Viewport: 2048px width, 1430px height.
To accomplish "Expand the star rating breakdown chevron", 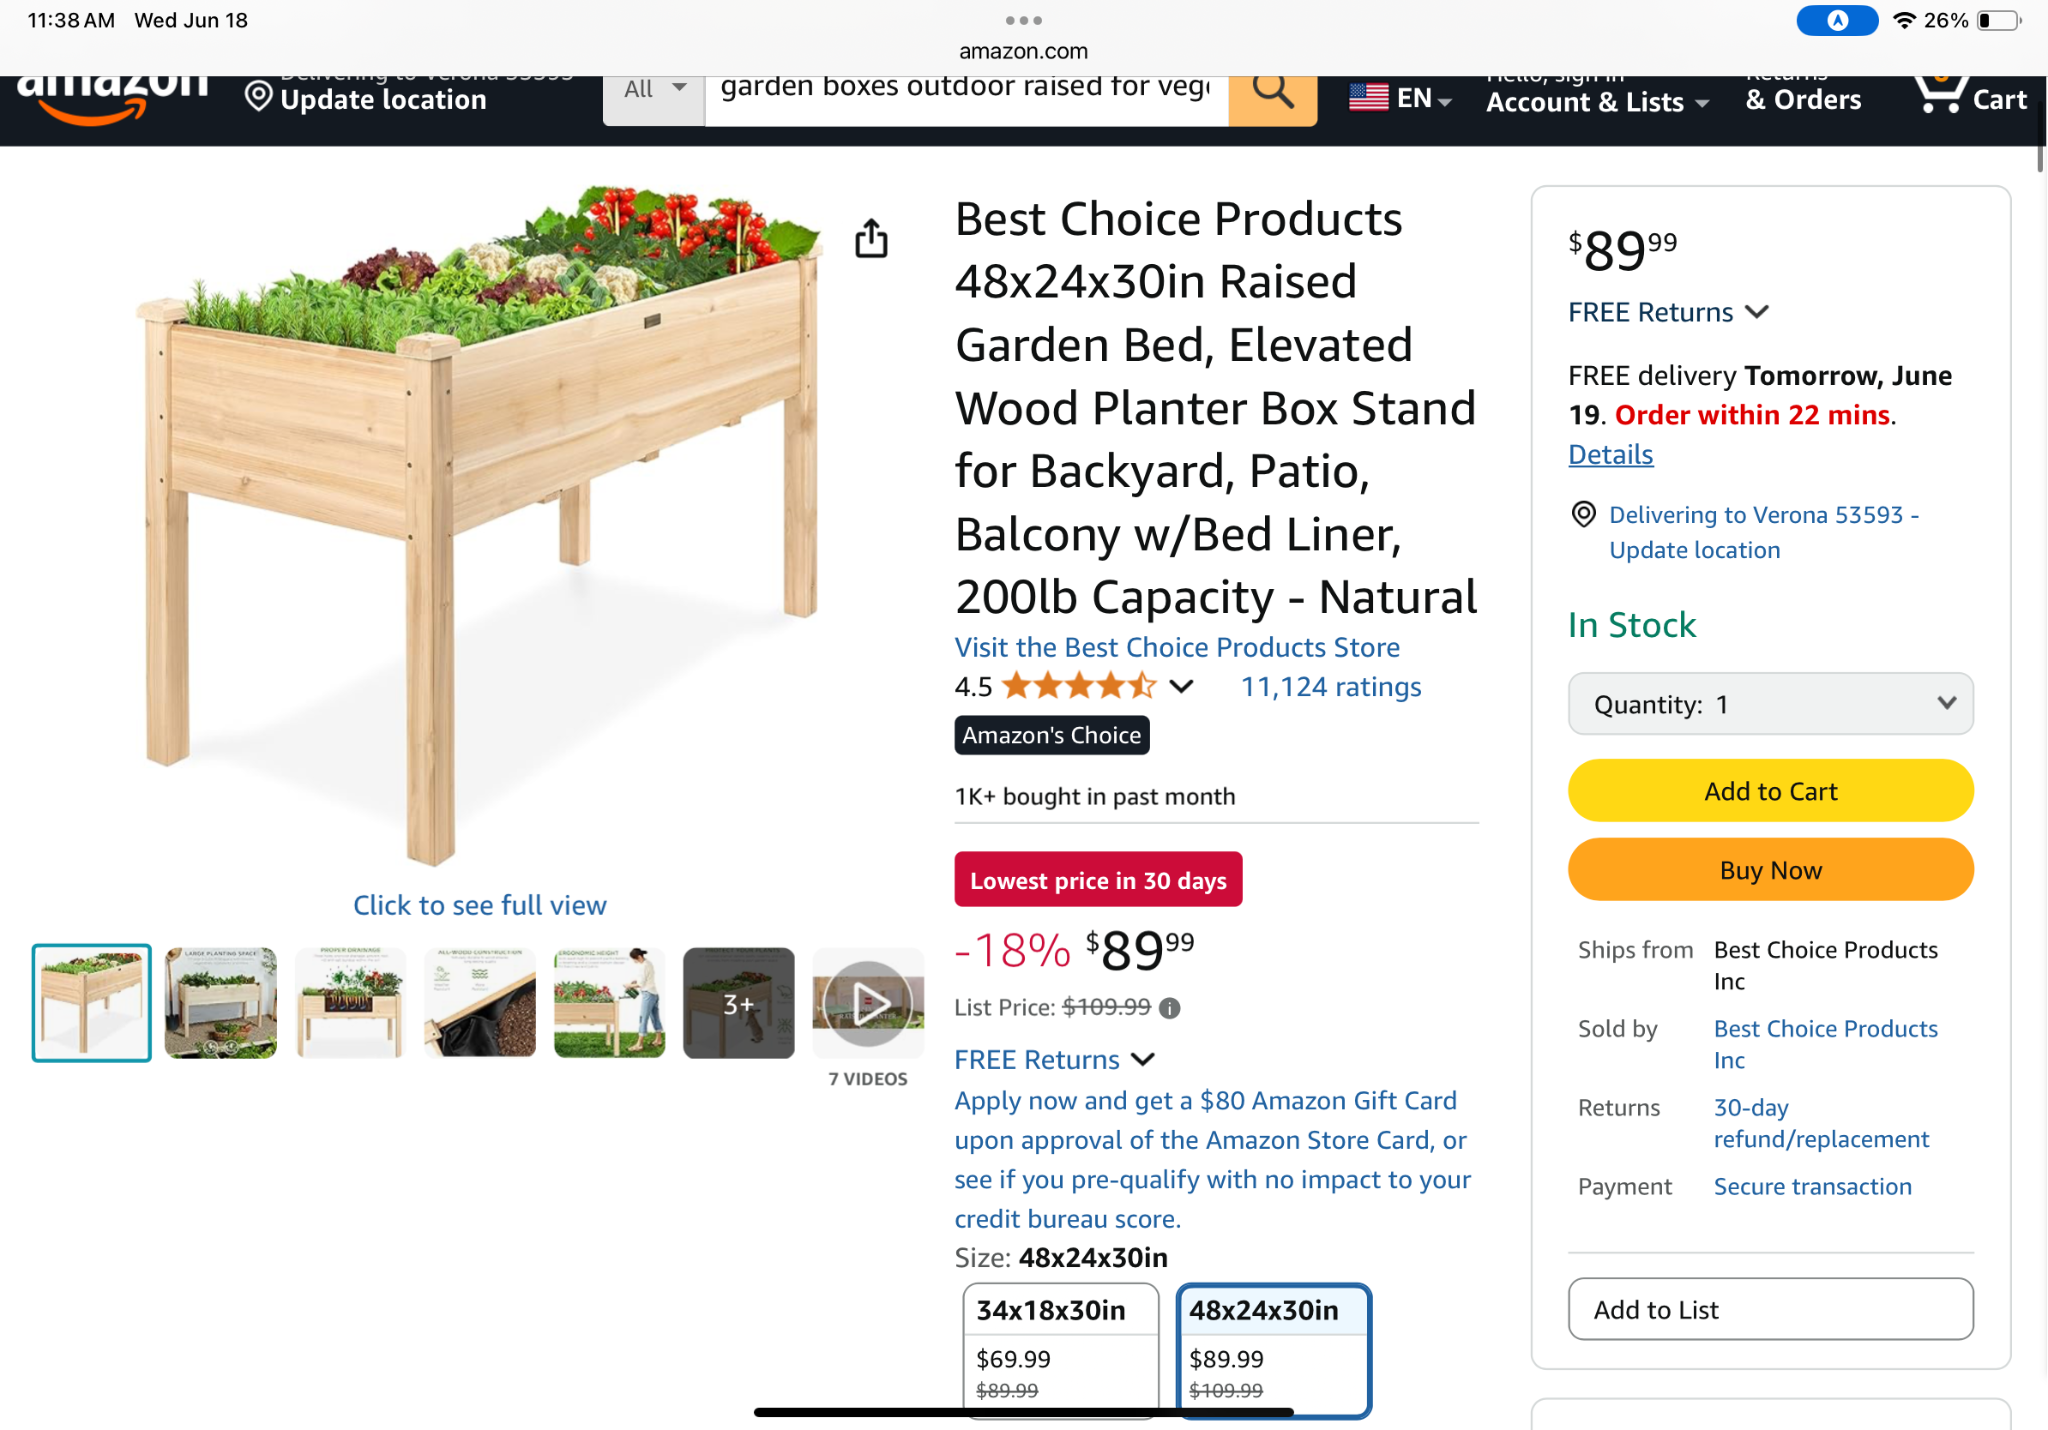I will [x=1181, y=686].
